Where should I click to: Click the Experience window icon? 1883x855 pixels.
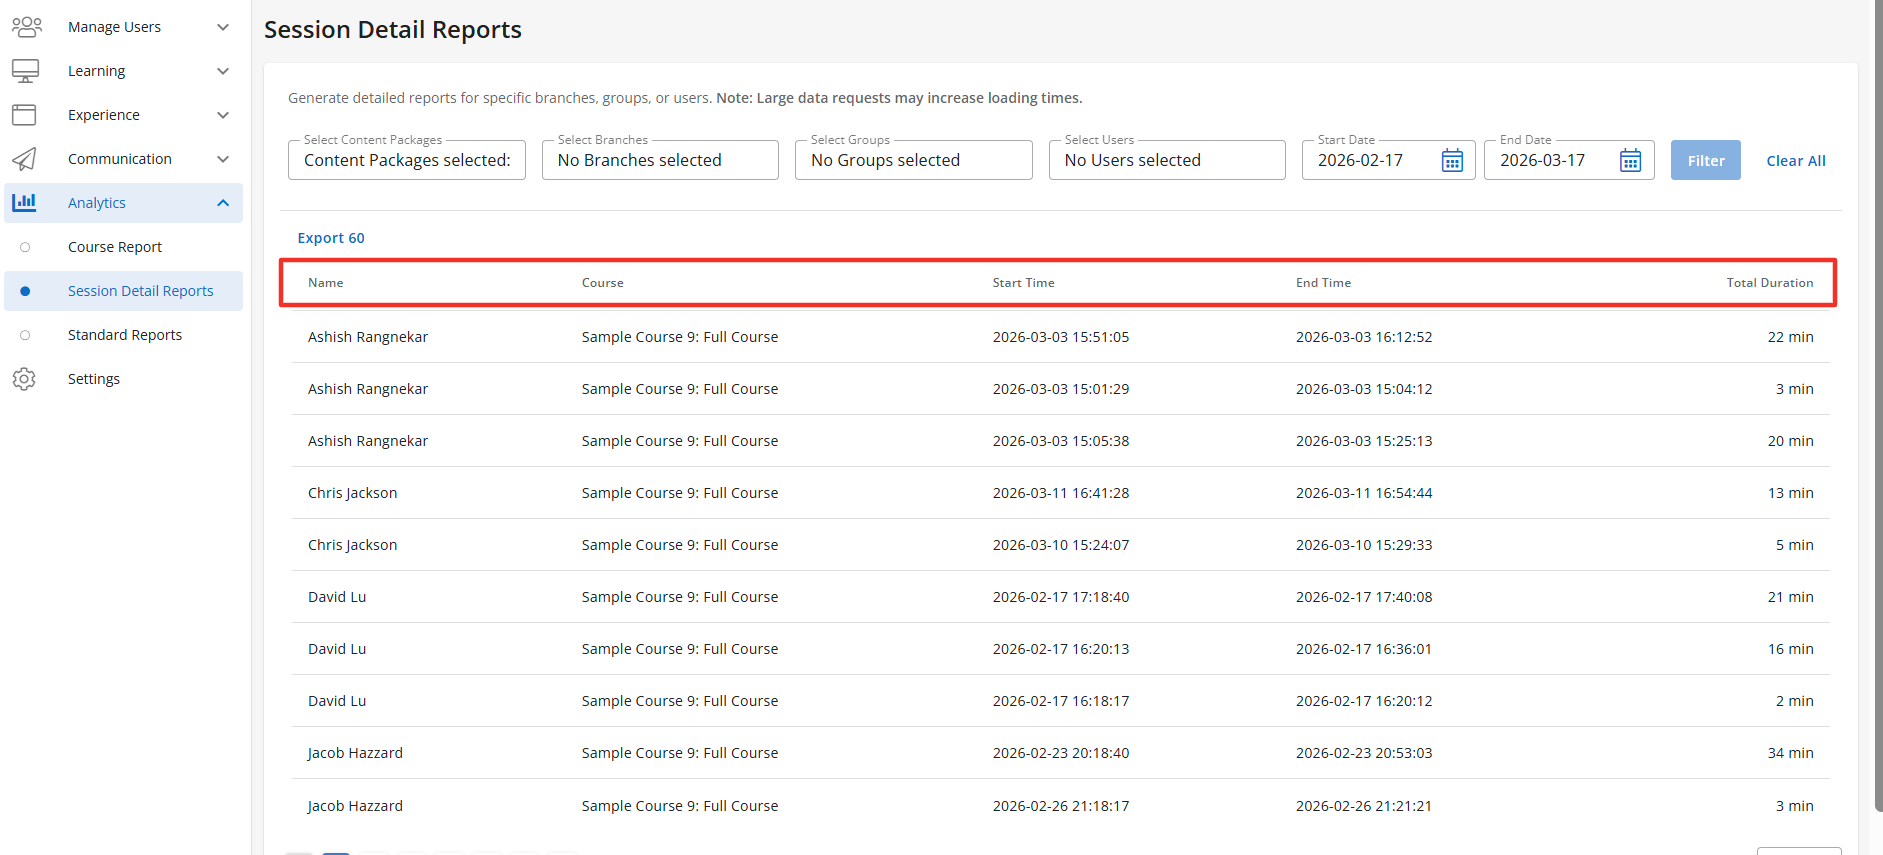point(25,115)
